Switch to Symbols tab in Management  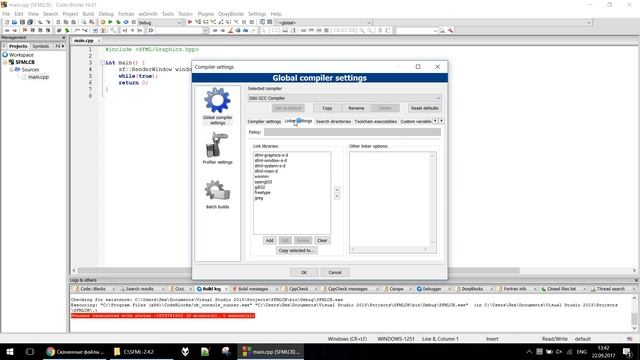40,46
